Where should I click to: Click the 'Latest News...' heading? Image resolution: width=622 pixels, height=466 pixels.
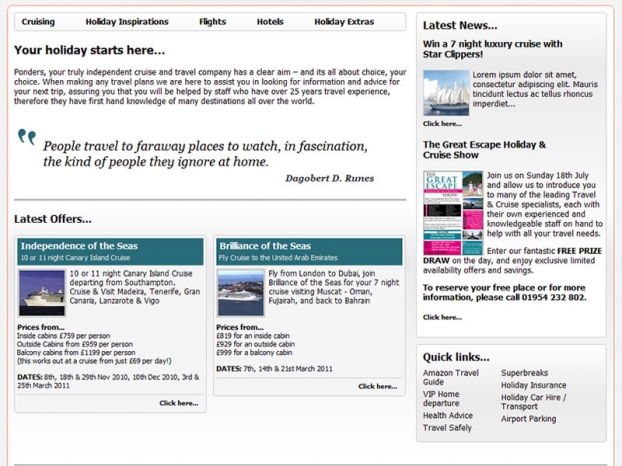pos(460,26)
